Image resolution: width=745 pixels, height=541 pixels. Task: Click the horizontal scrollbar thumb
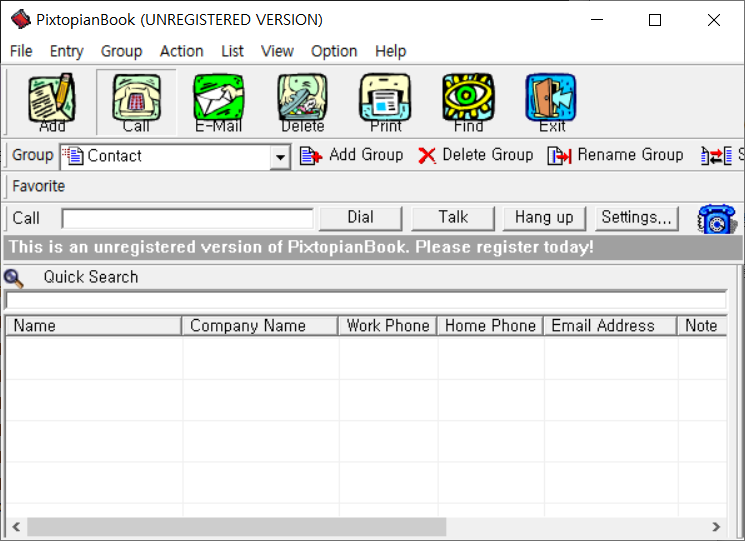237,527
